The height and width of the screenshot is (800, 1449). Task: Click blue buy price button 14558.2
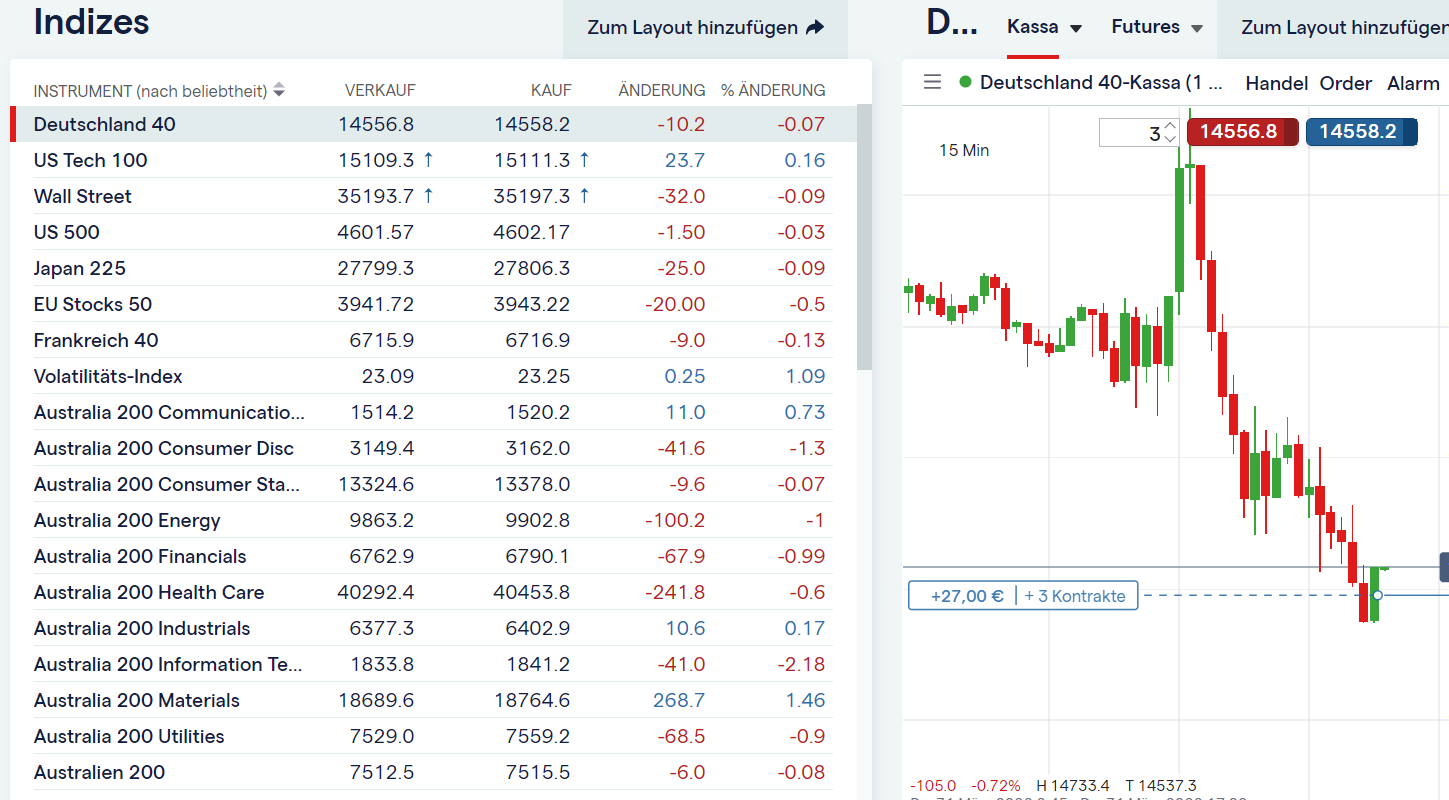point(1360,132)
